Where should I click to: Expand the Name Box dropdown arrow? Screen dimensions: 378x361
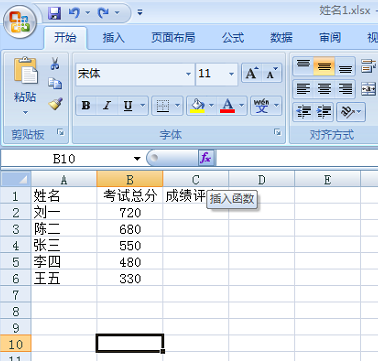137,159
